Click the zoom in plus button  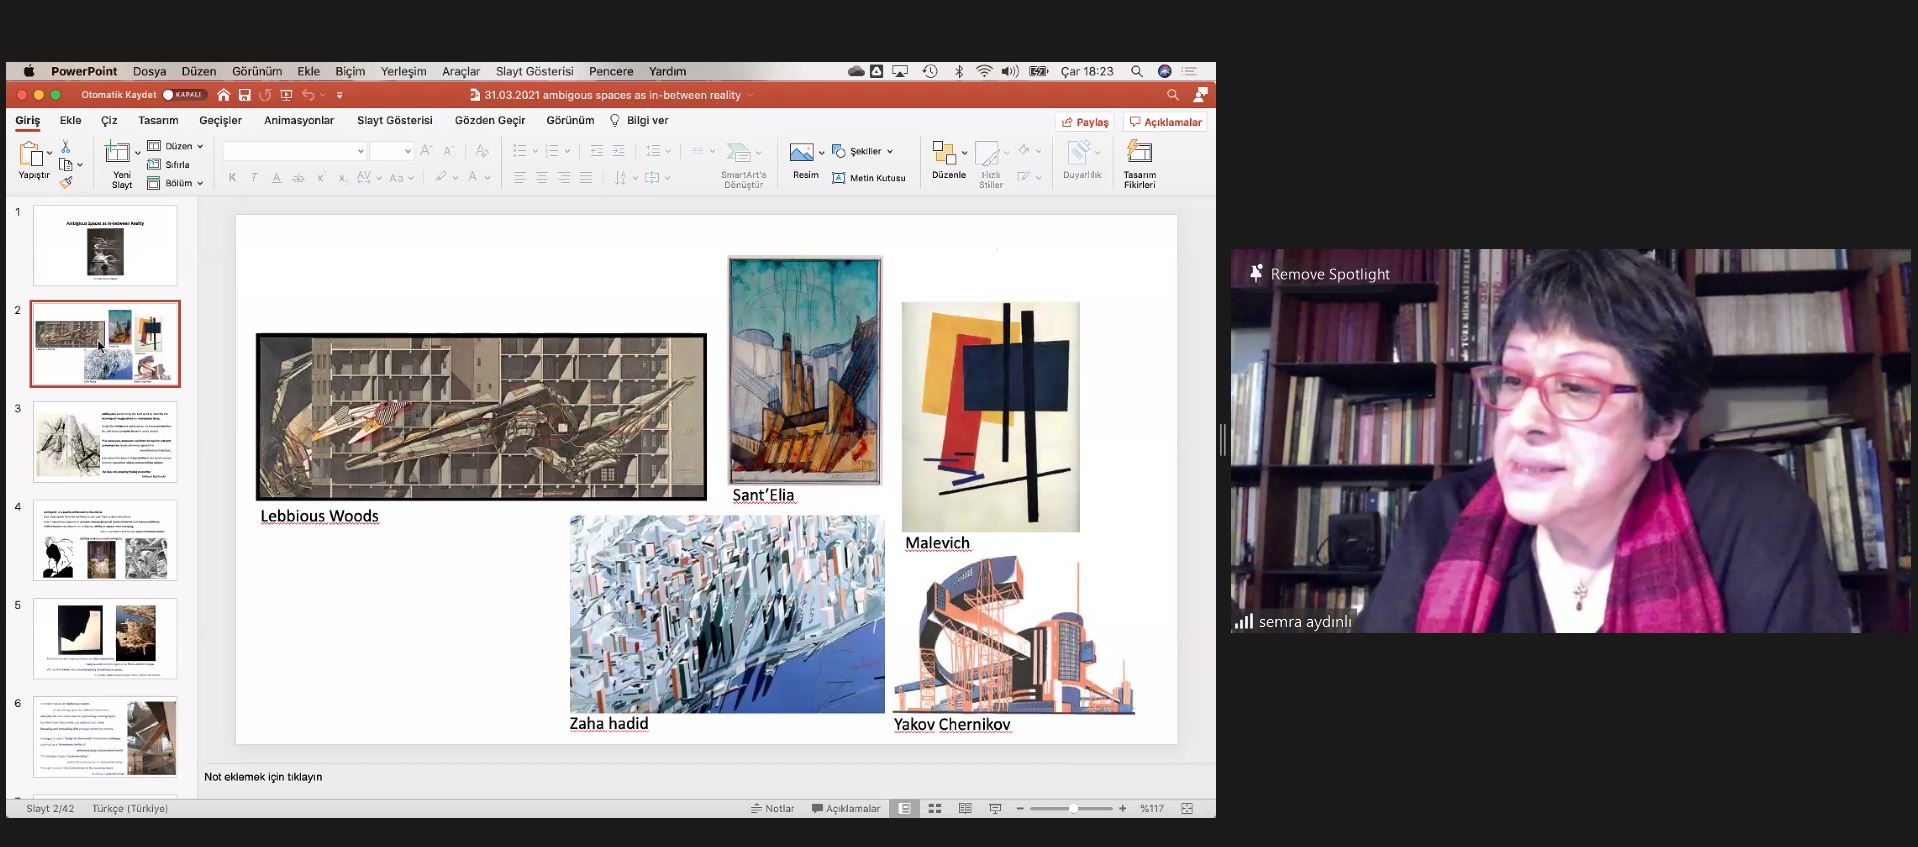1123,808
